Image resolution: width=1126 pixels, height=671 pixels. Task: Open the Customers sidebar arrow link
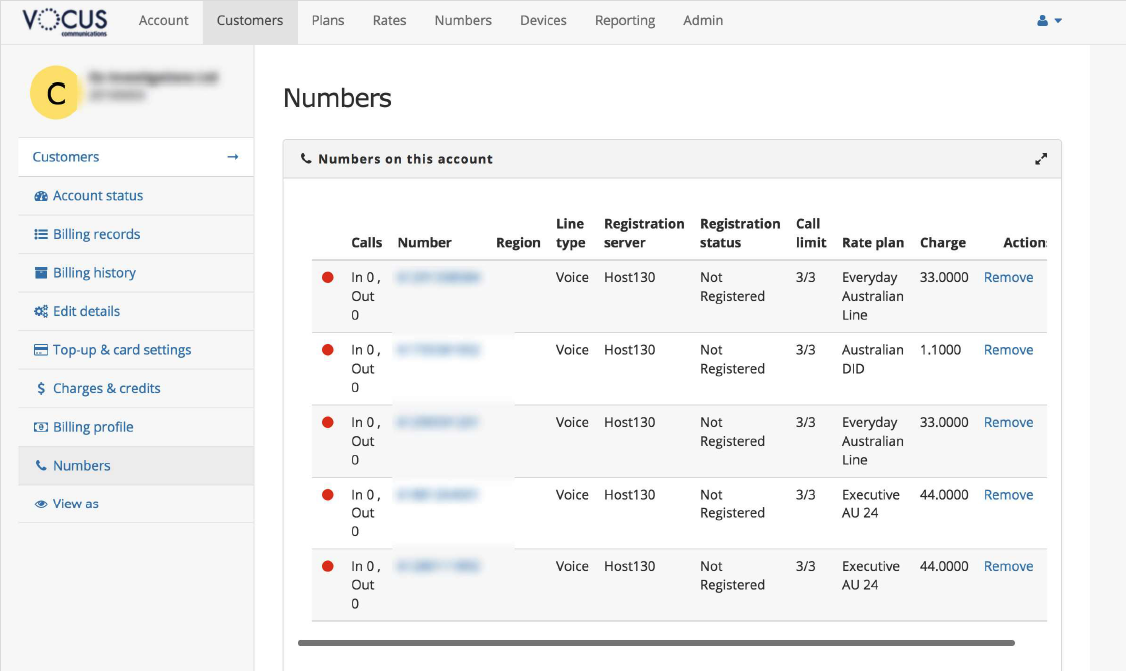[232, 157]
